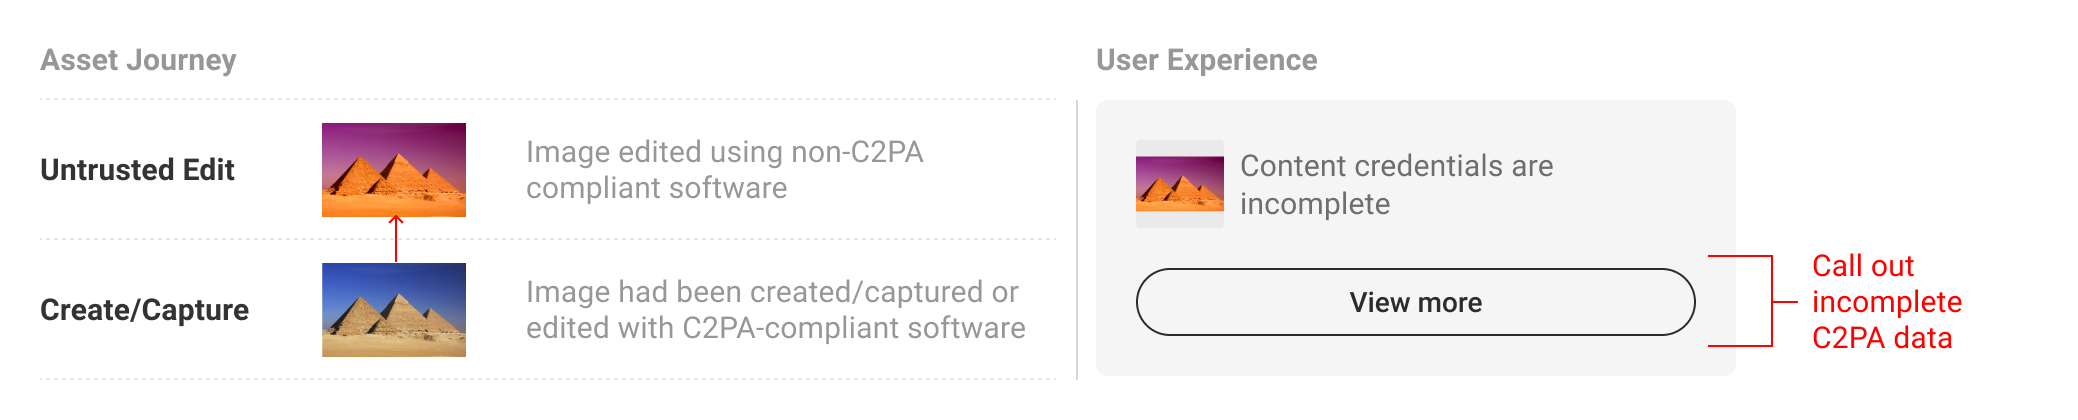Click the Untrusted Edit label
2078x420 pixels.
coord(137,170)
